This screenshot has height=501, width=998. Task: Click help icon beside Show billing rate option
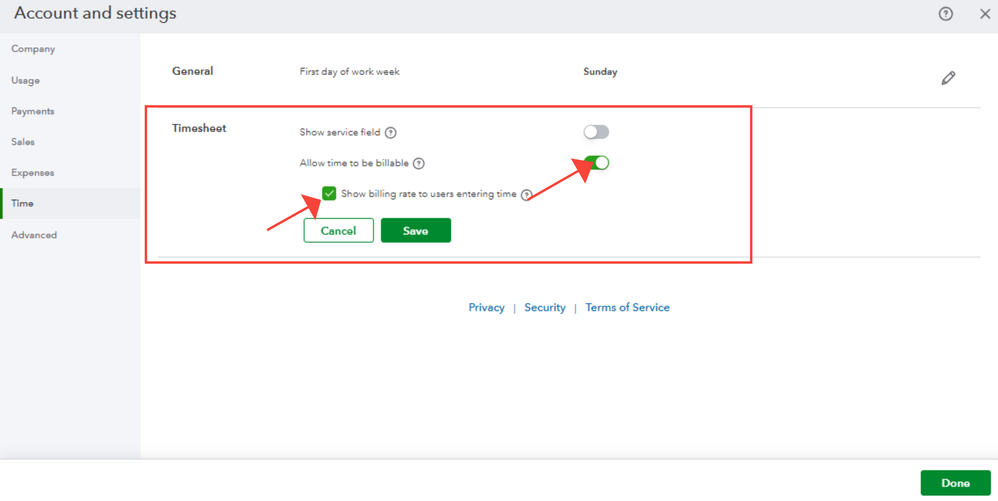click(x=526, y=195)
